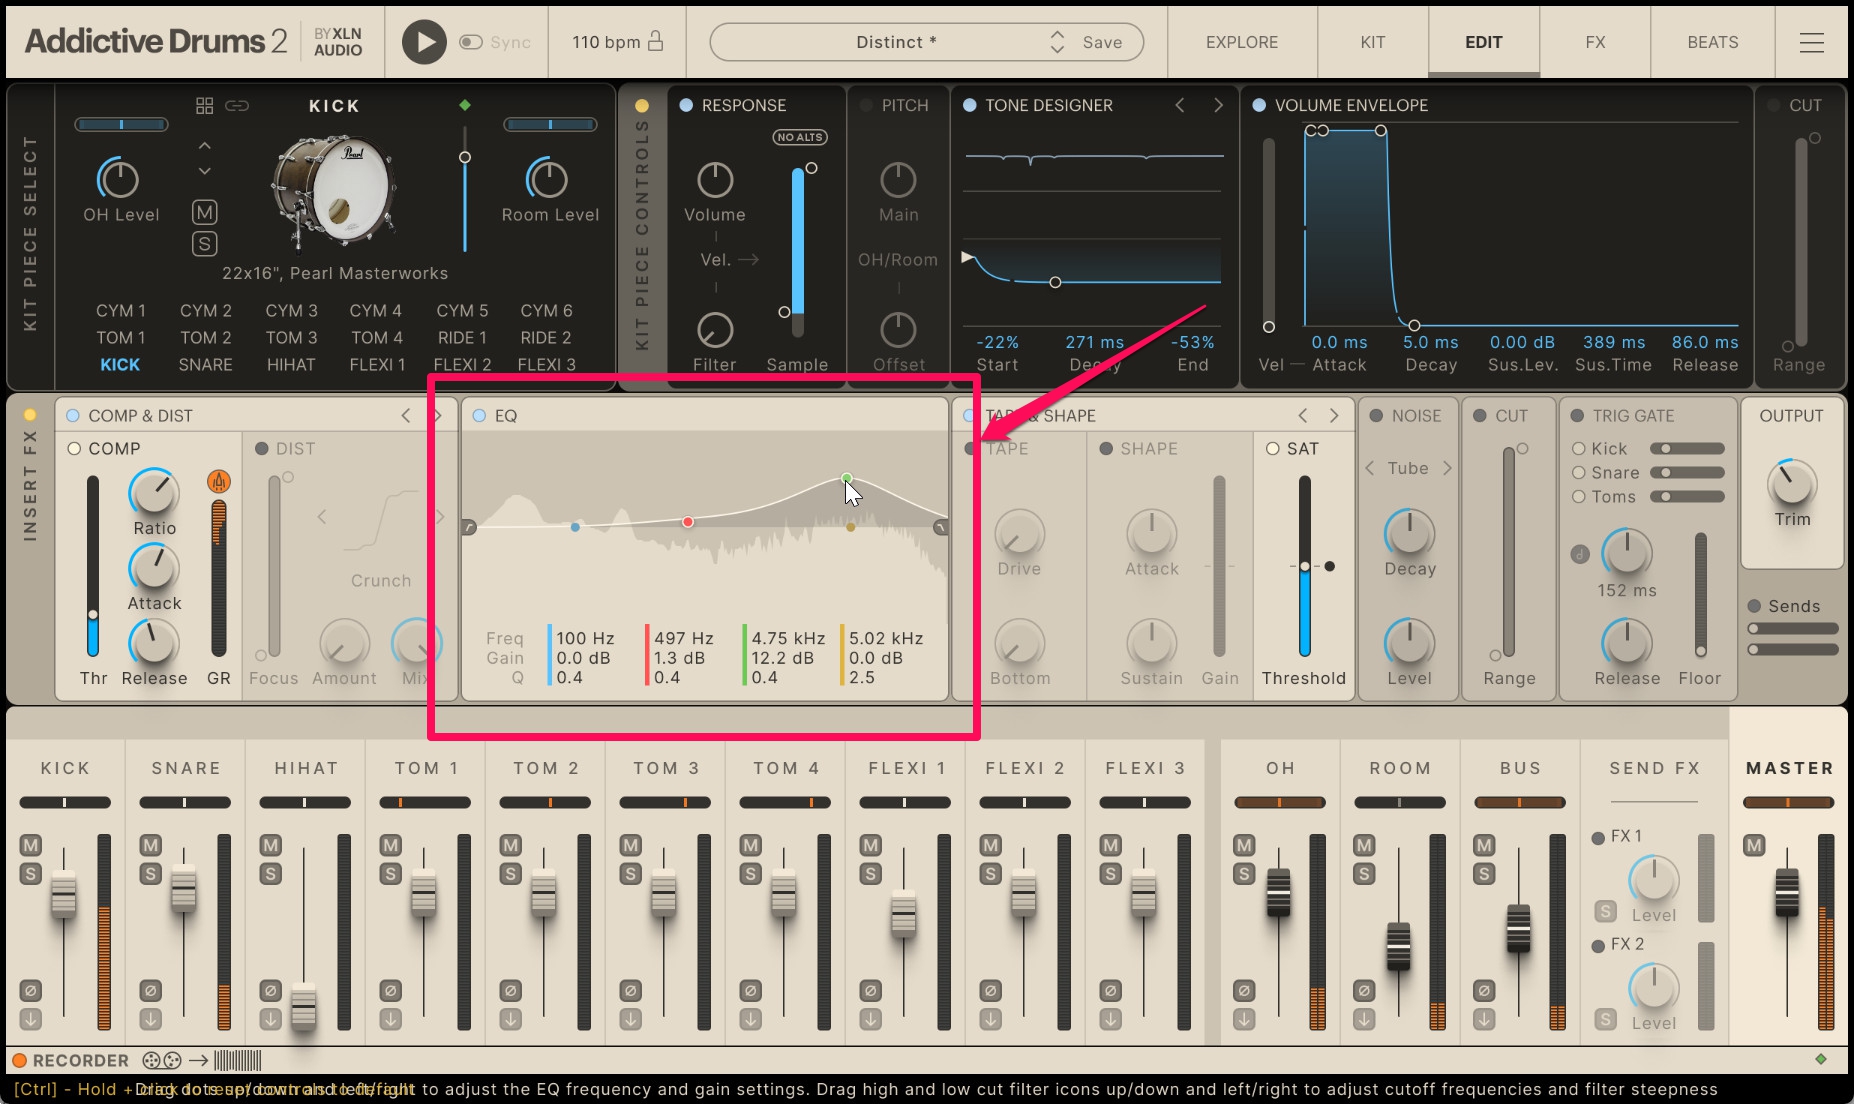
Task: Click the kick drum image
Action: (334, 190)
